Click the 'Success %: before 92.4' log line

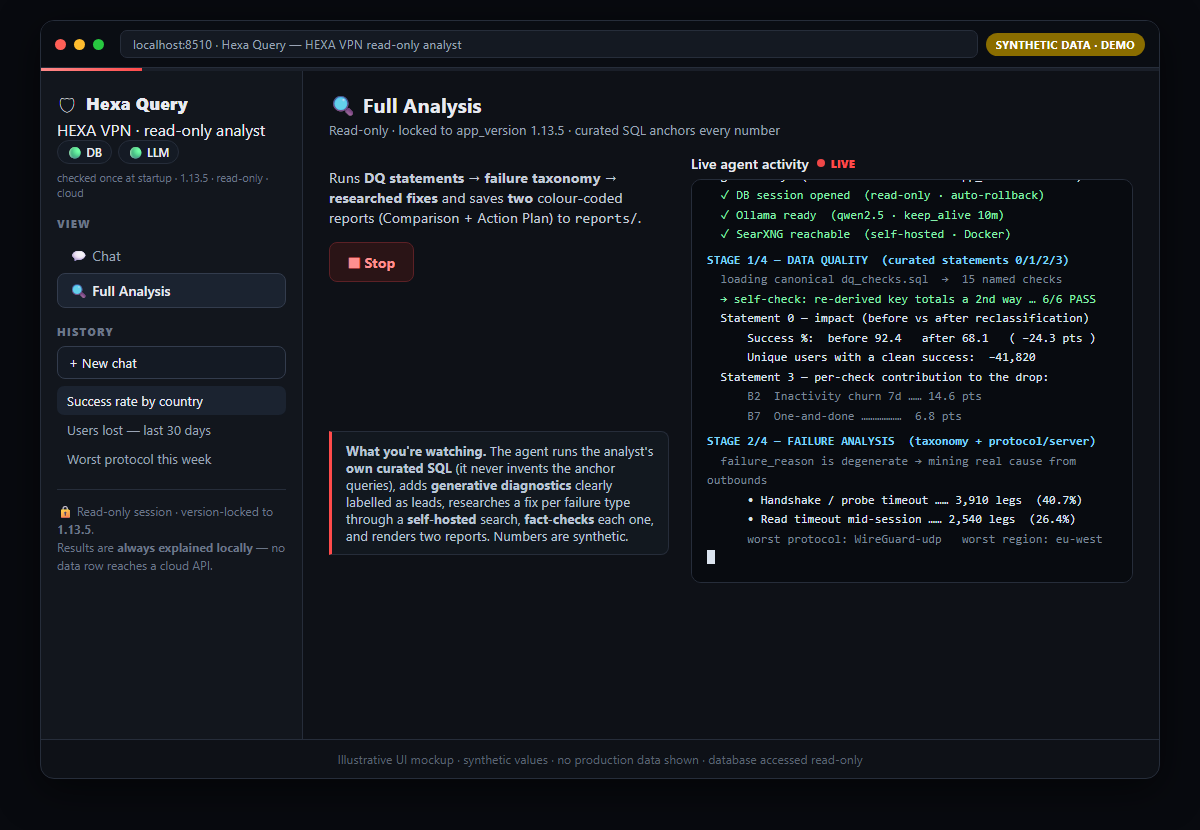coord(921,338)
